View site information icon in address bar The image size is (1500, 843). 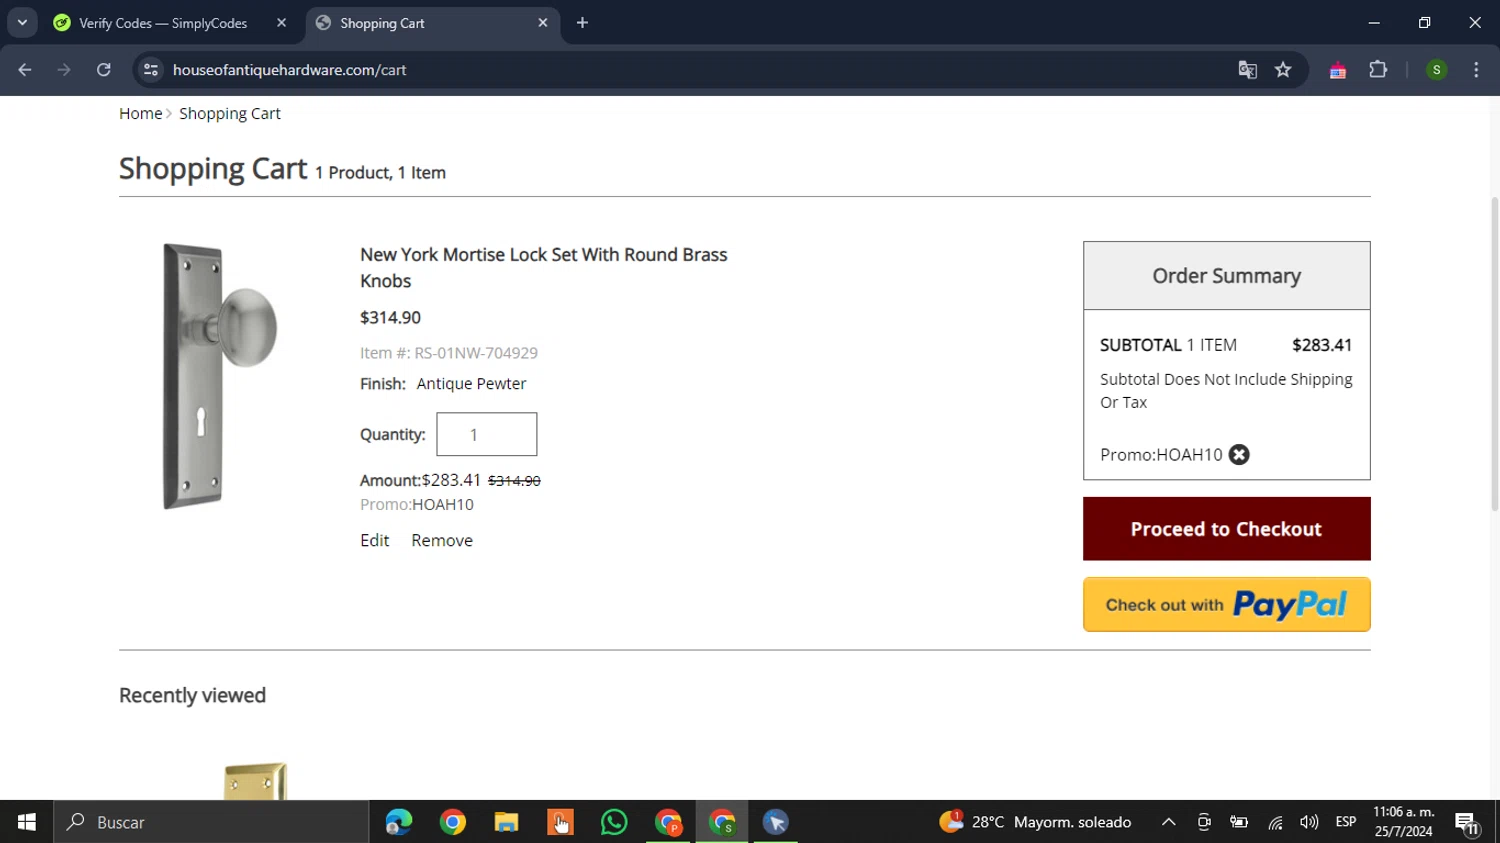(151, 70)
